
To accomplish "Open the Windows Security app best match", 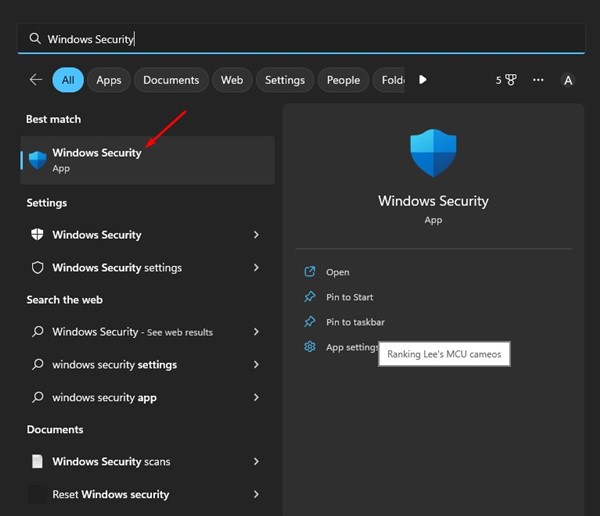I will [148, 160].
